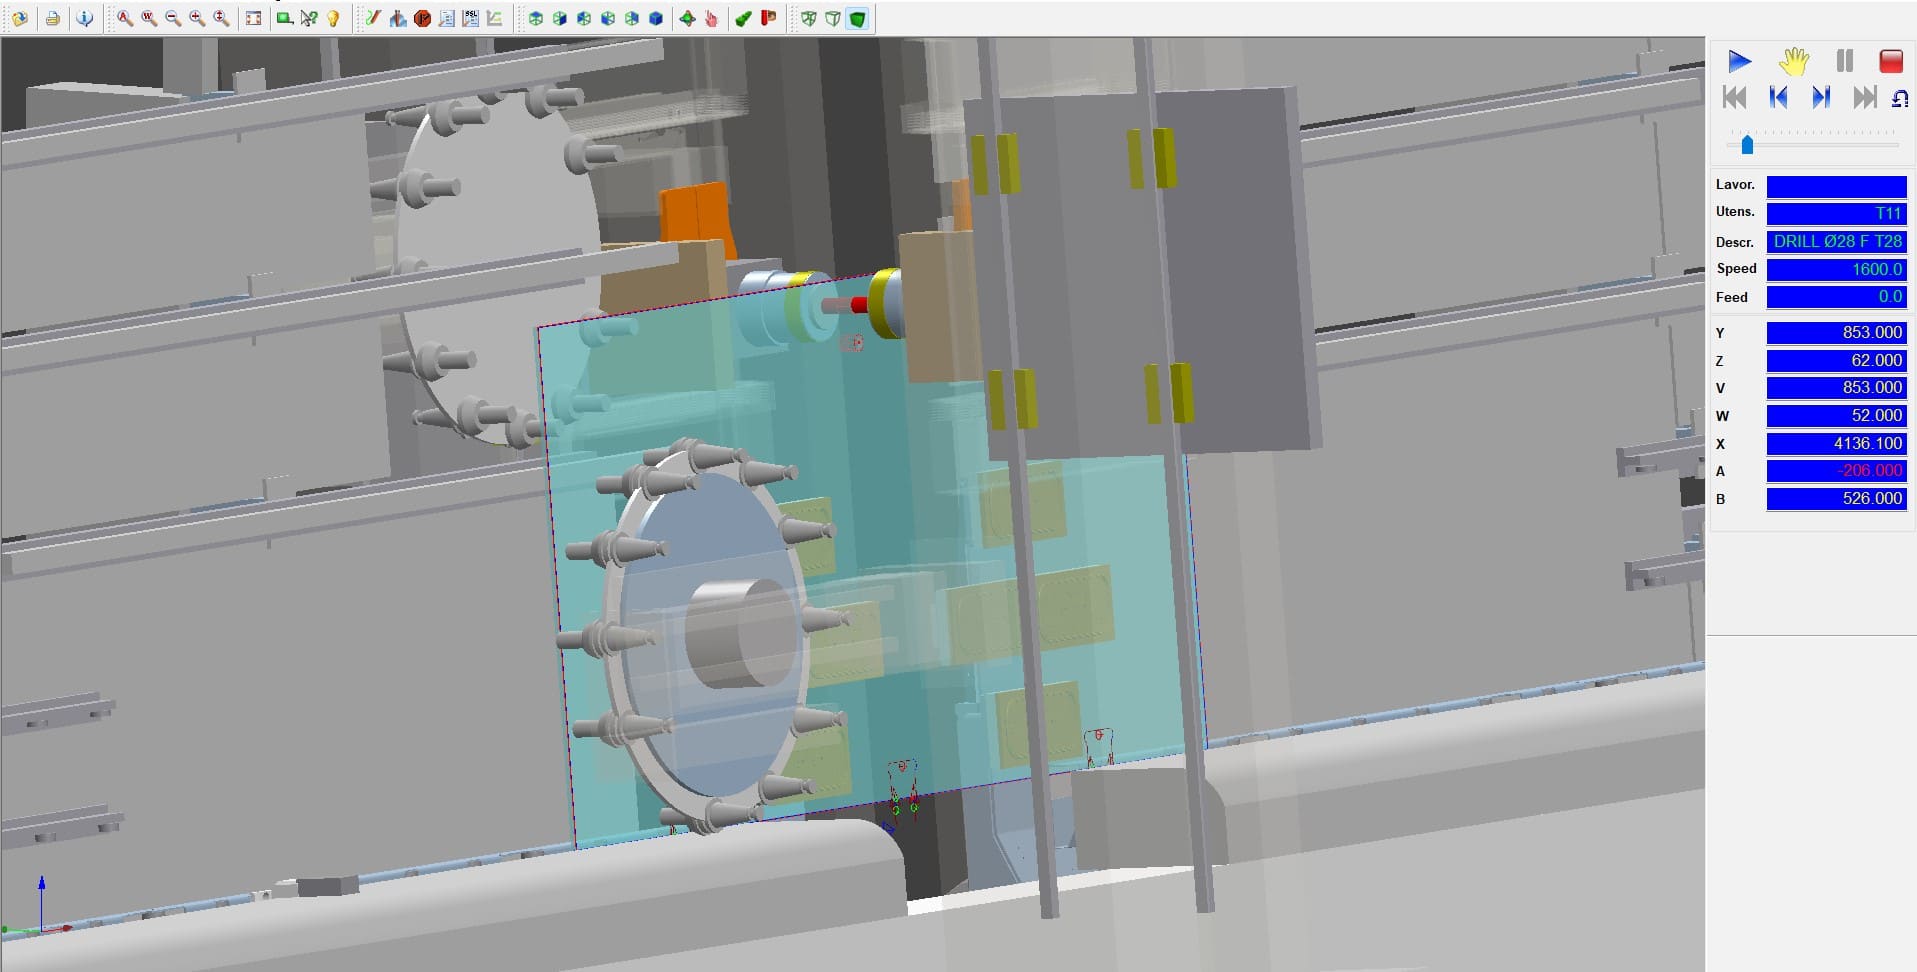The width and height of the screenshot is (1917, 972).
Task: Click the zoom in magnifier icon
Action: (197, 18)
